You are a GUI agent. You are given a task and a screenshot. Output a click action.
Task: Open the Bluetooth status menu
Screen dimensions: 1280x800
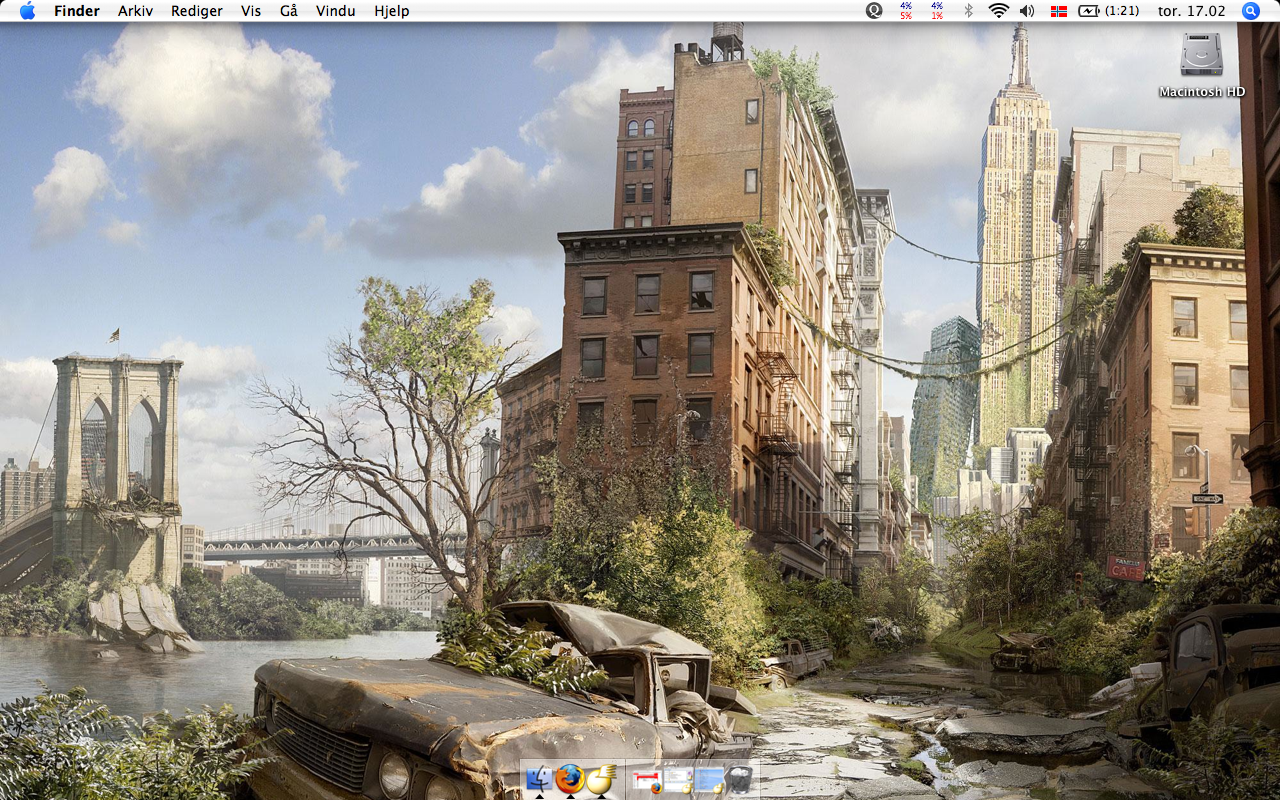click(x=968, y=11)
